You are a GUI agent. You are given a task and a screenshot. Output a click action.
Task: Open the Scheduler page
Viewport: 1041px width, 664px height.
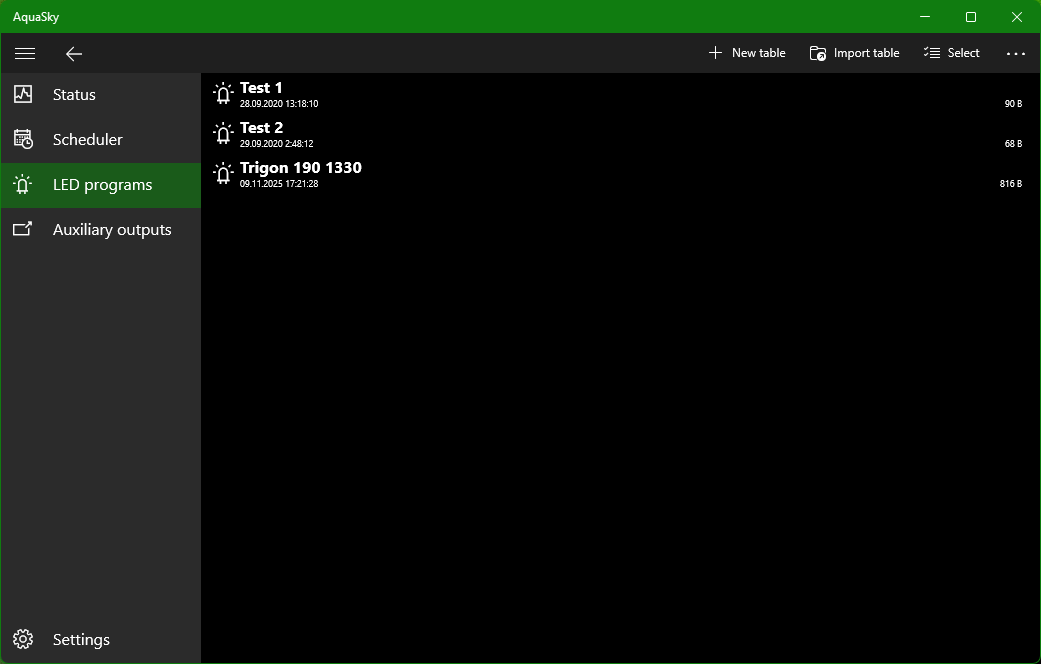pos(88,139)
